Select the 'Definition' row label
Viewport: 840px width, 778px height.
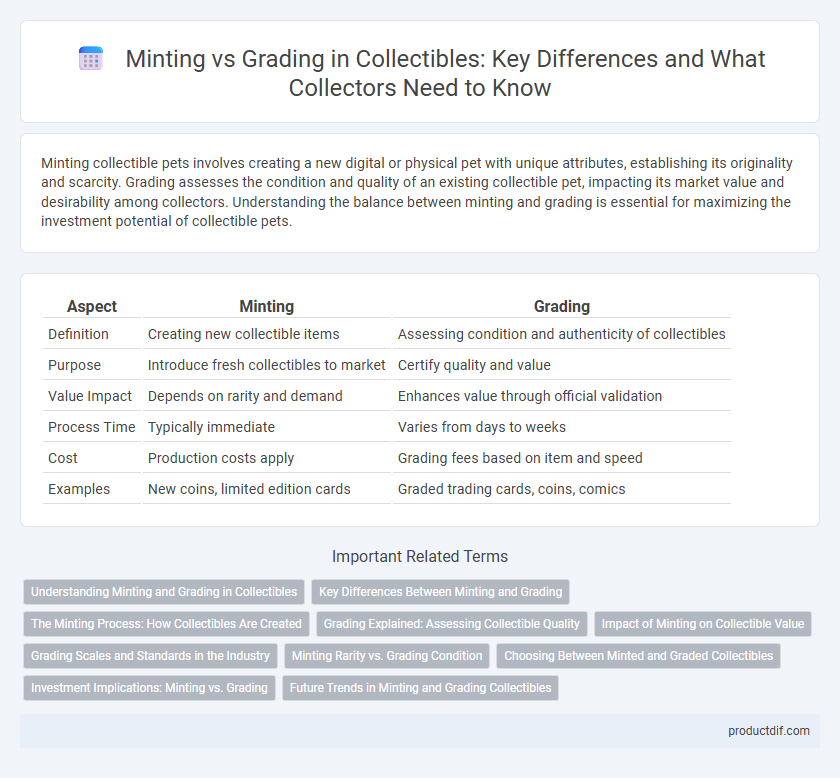click(78, 334)
